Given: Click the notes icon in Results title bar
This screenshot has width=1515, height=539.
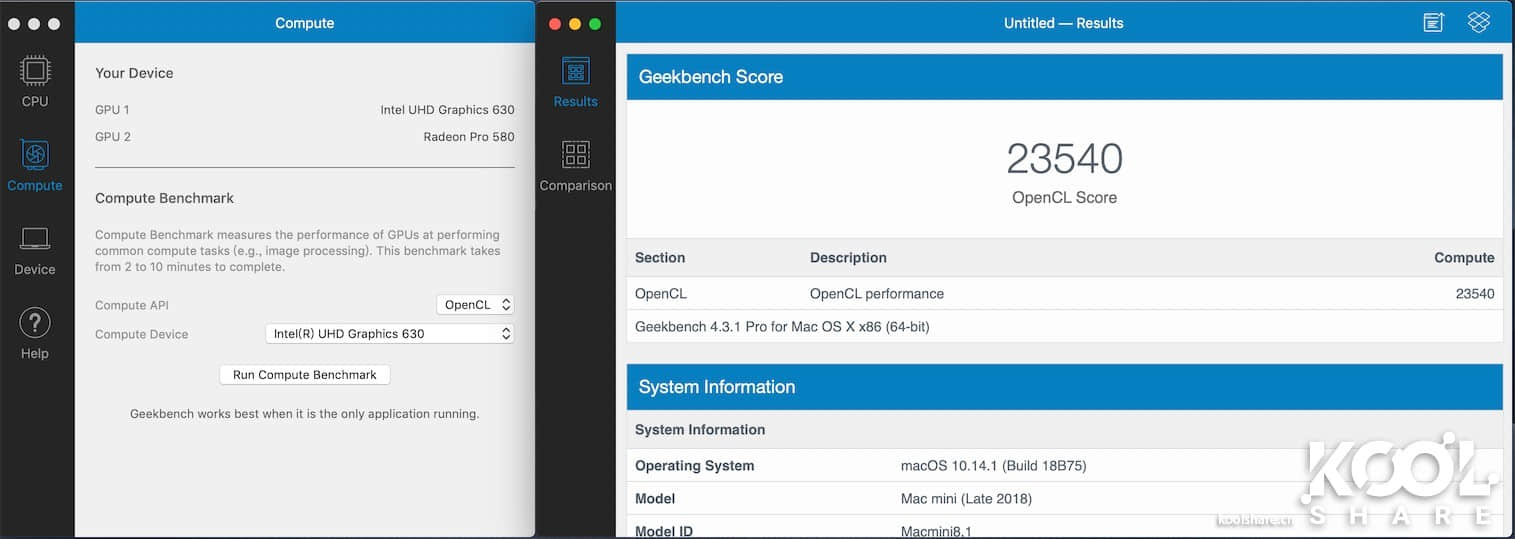Looking at the screenshot, I should click(x=1434, y=22).
